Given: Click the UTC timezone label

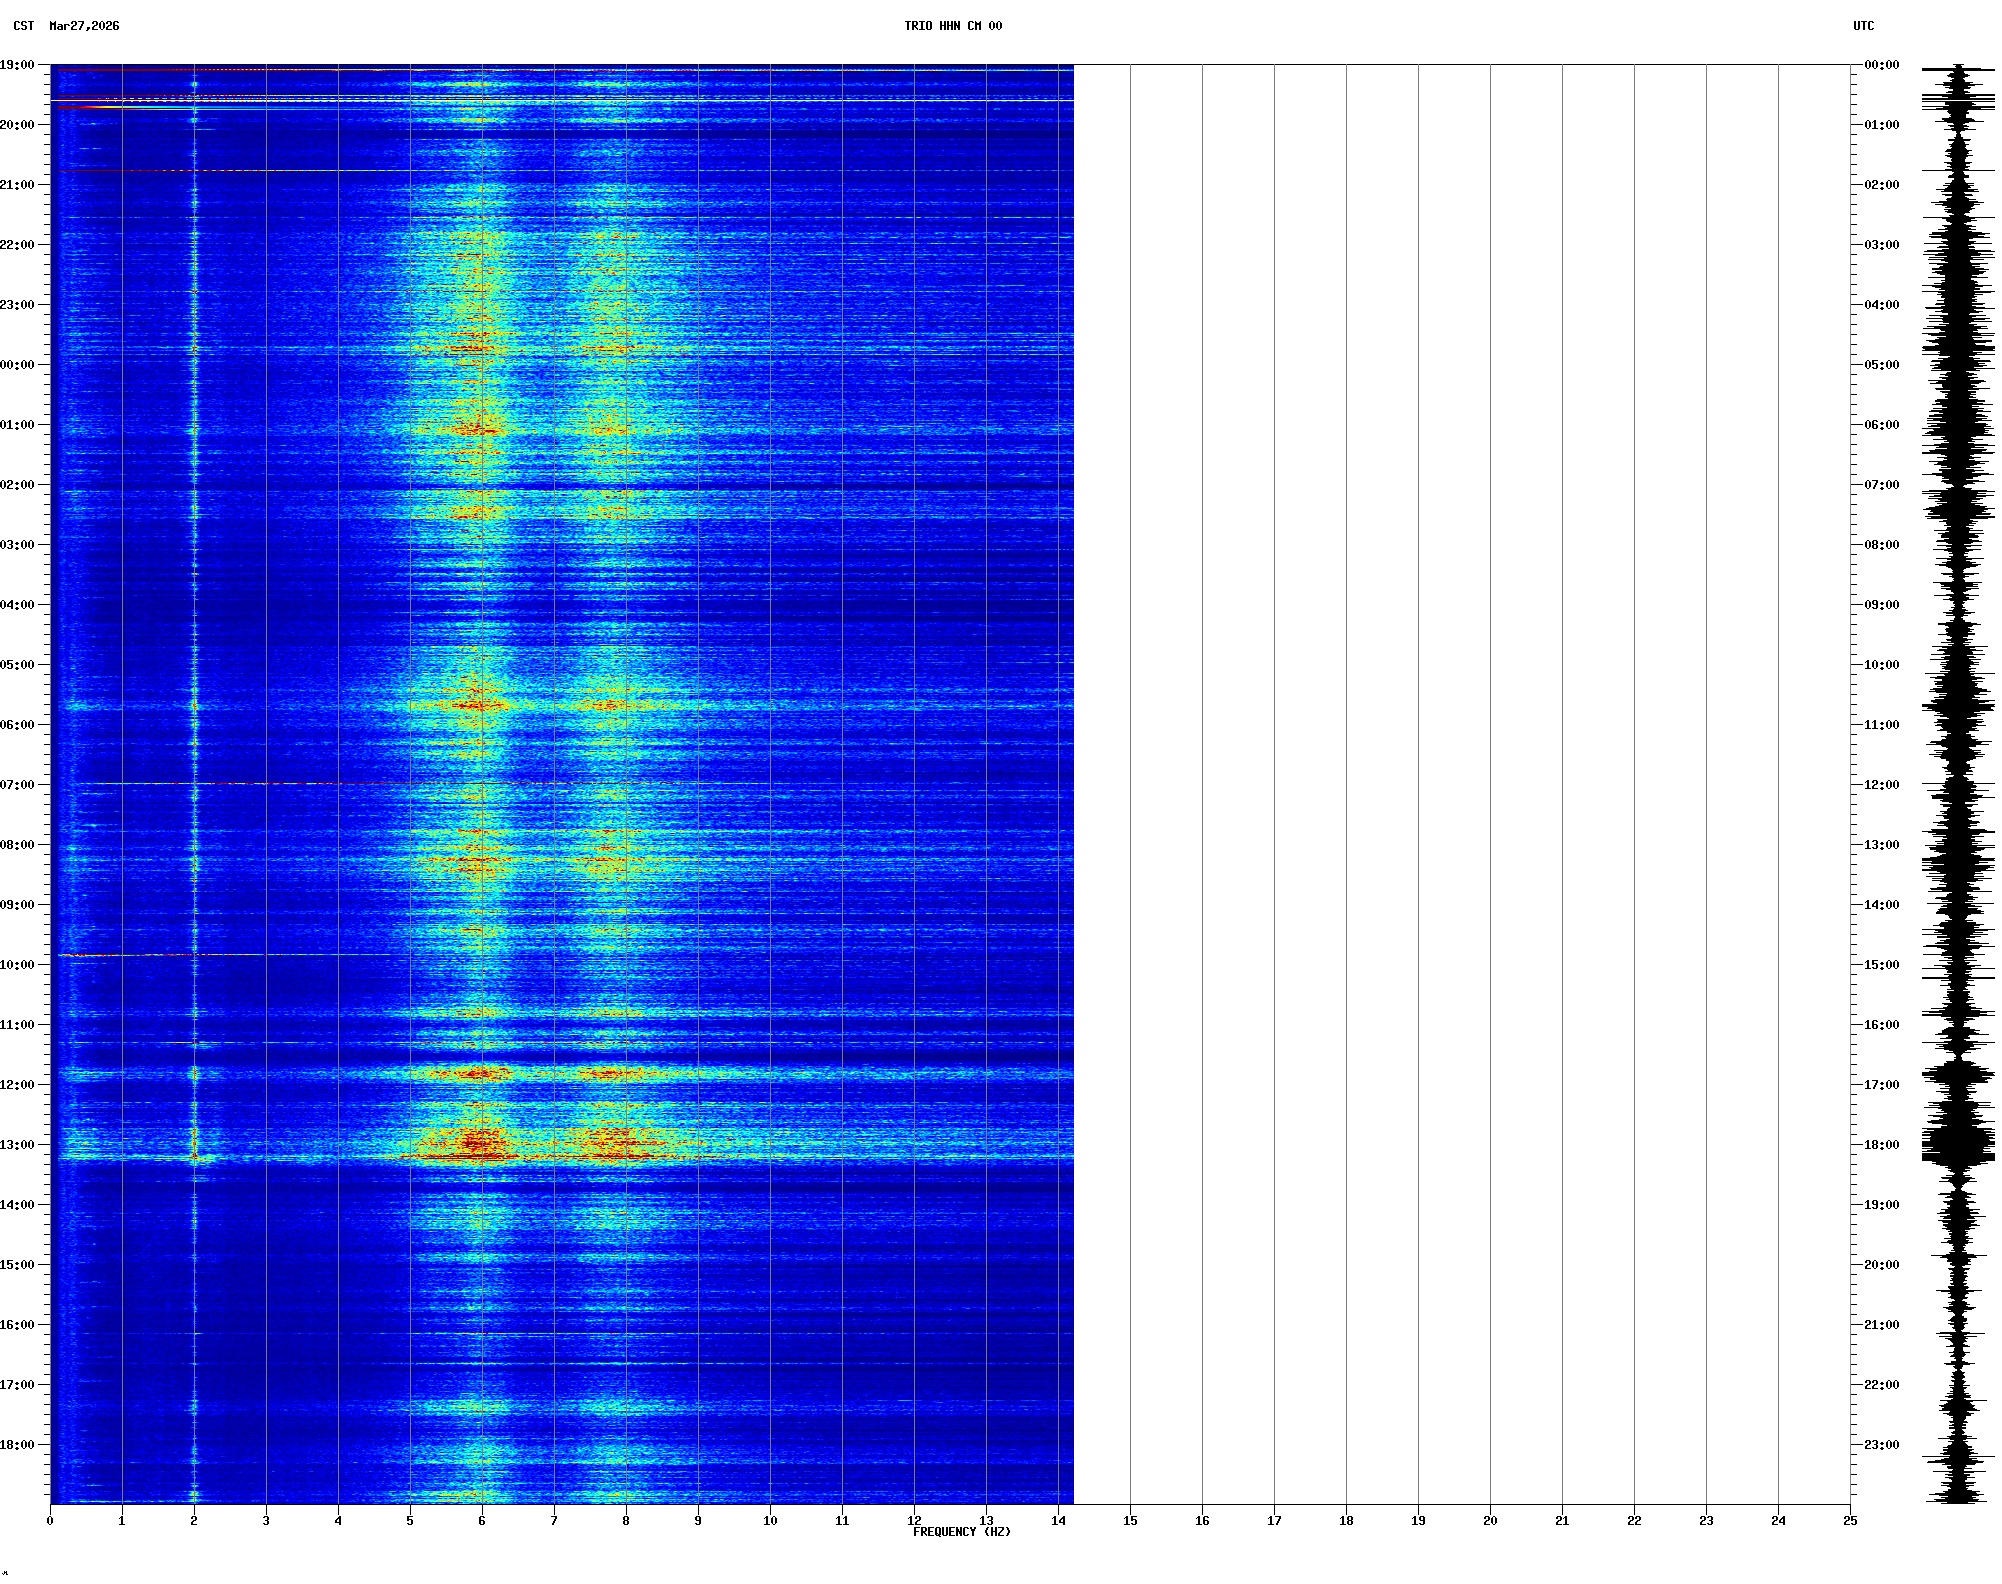Looking at the screenshot, I should (1863, 26).
